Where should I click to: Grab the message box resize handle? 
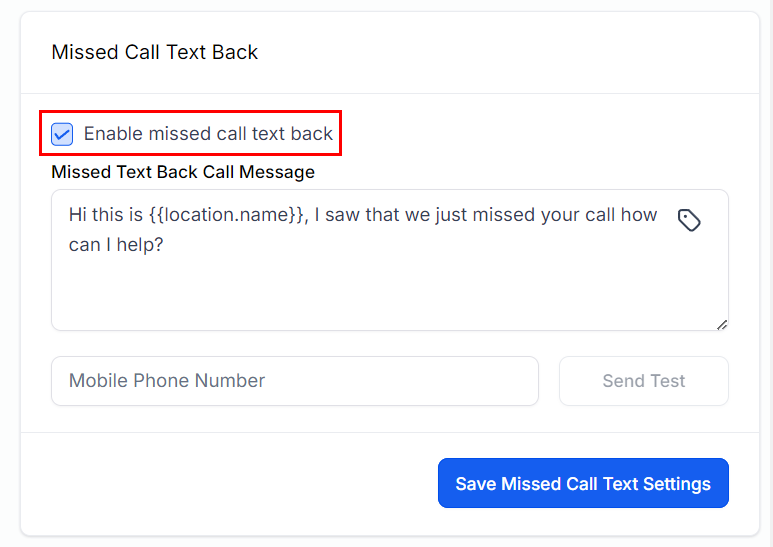(x=721, y=323)
